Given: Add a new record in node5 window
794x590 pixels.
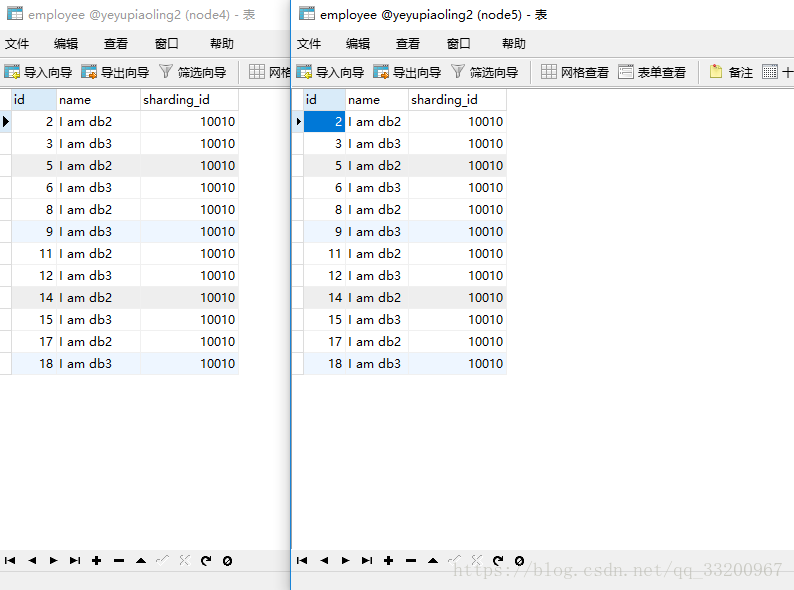Looking at the screenshot, I should (x=388, y=561).
